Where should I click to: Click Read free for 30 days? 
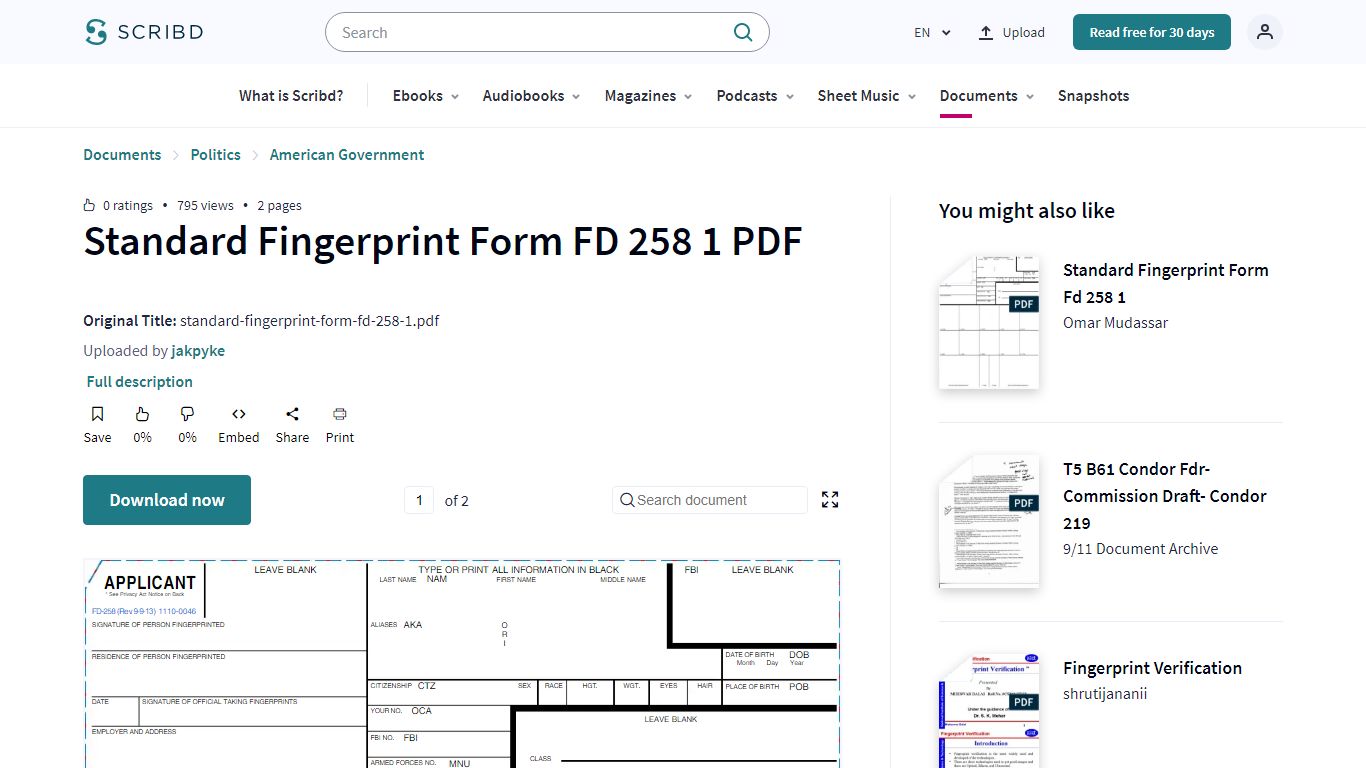point(1152,32)
